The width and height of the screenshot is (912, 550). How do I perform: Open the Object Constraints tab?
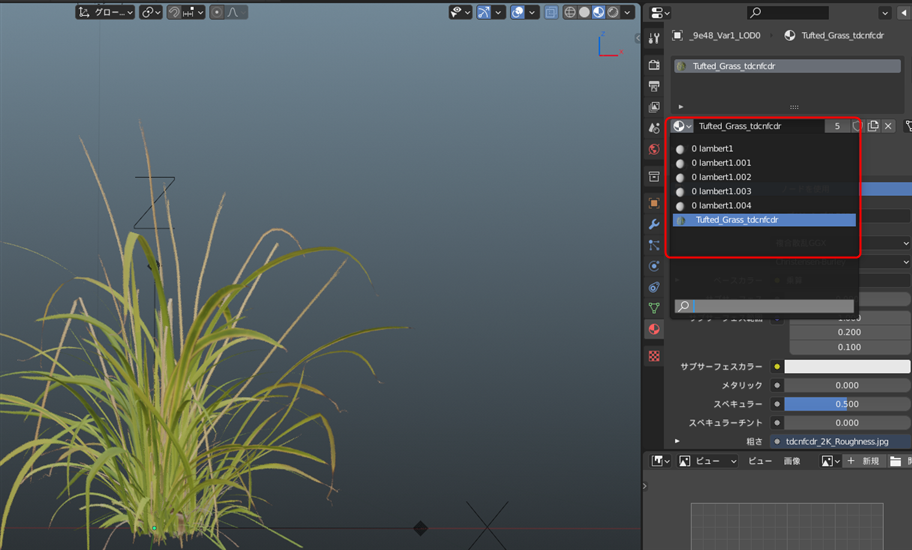coord(654,287)
